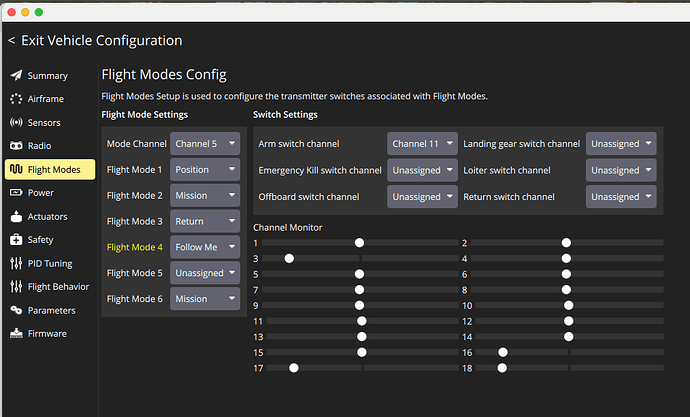
Task: Click the Sensors icon in sidebar
Action: [x=16, y=123]
